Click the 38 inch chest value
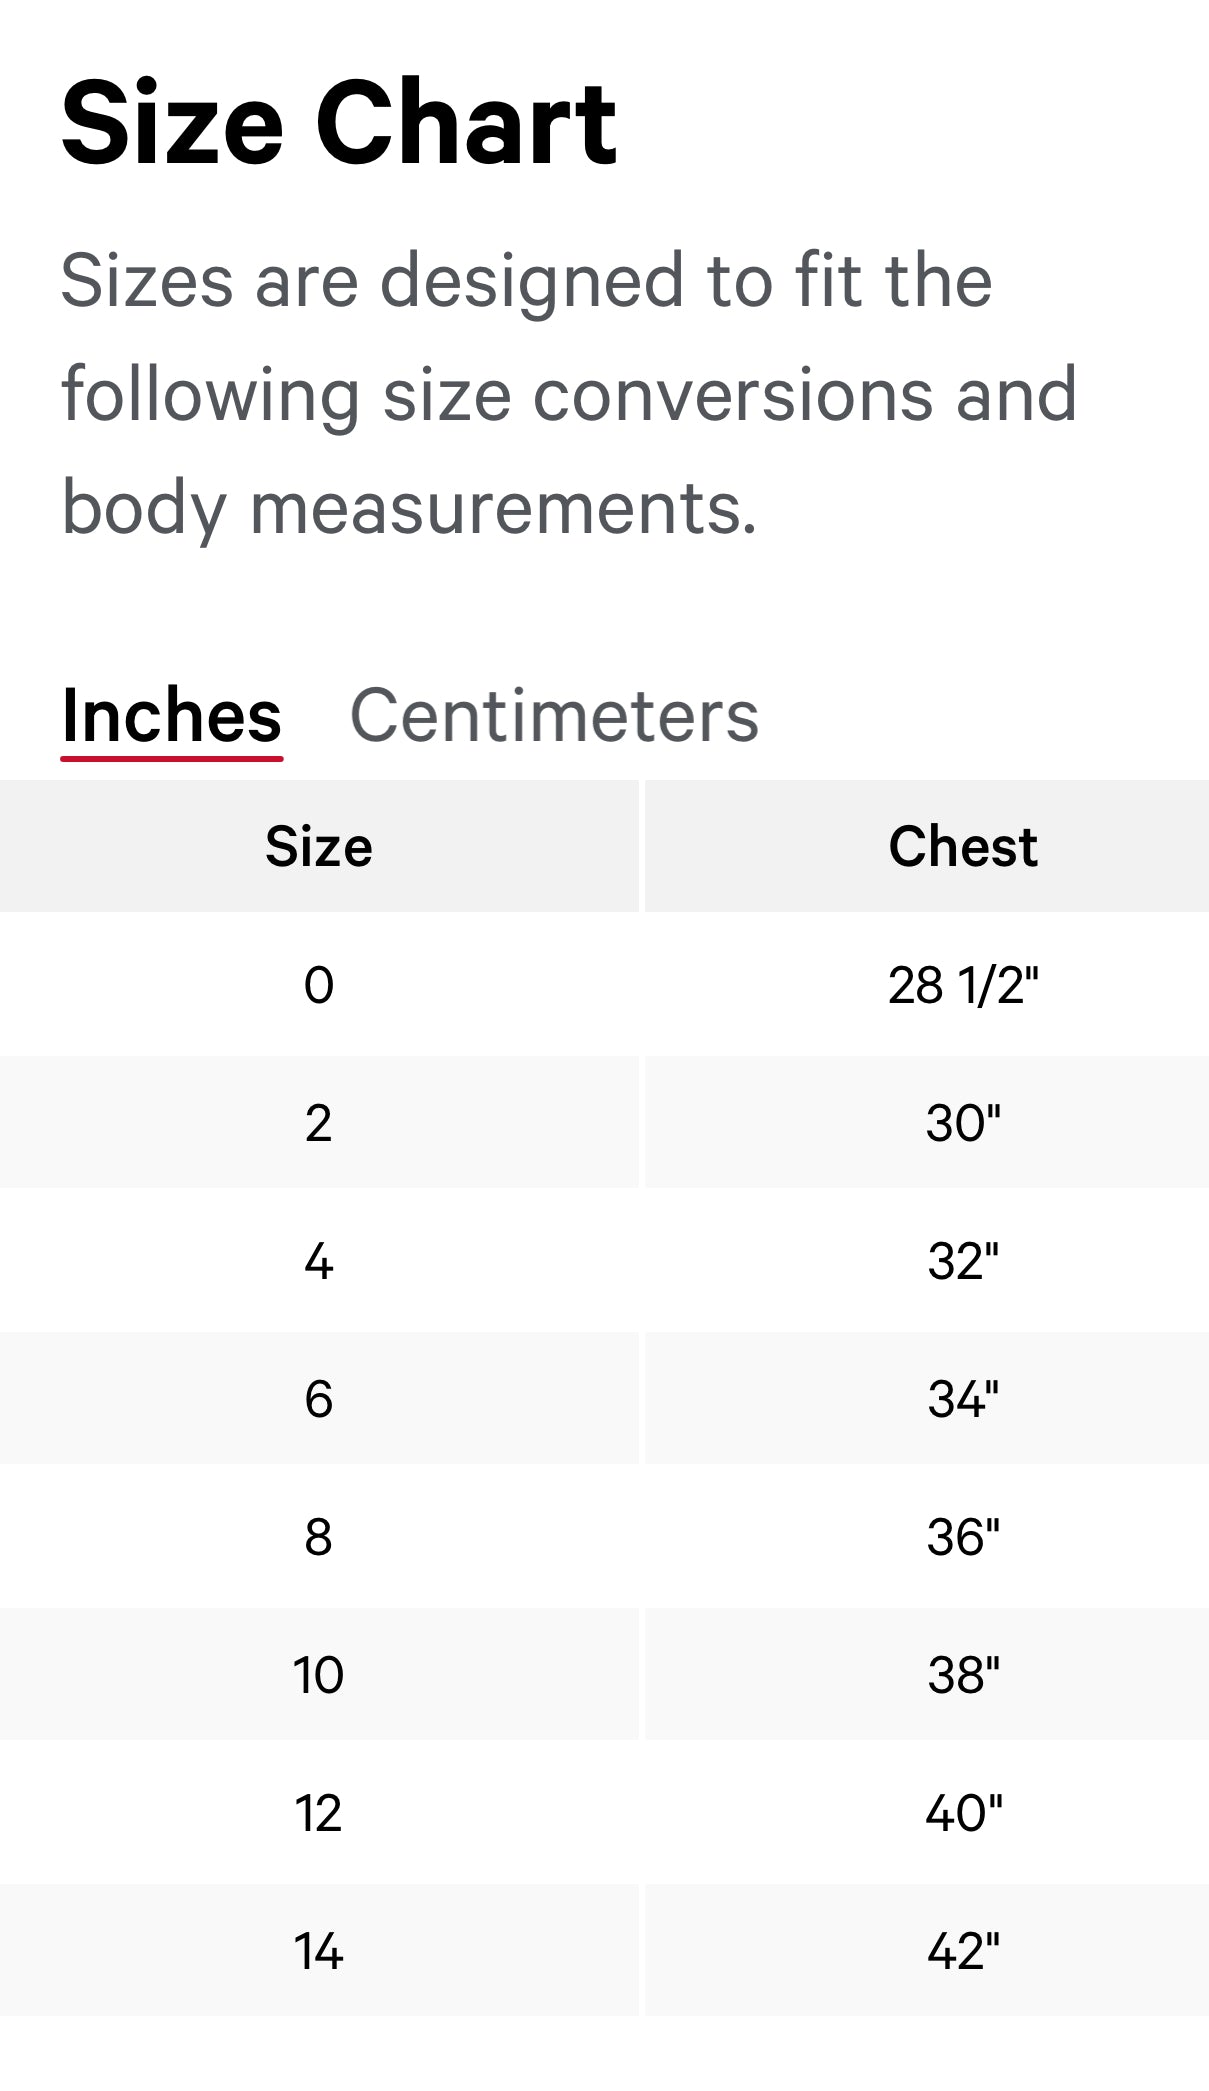Viewport: 1209px width, 2091px height. [x=963, y=1673]
